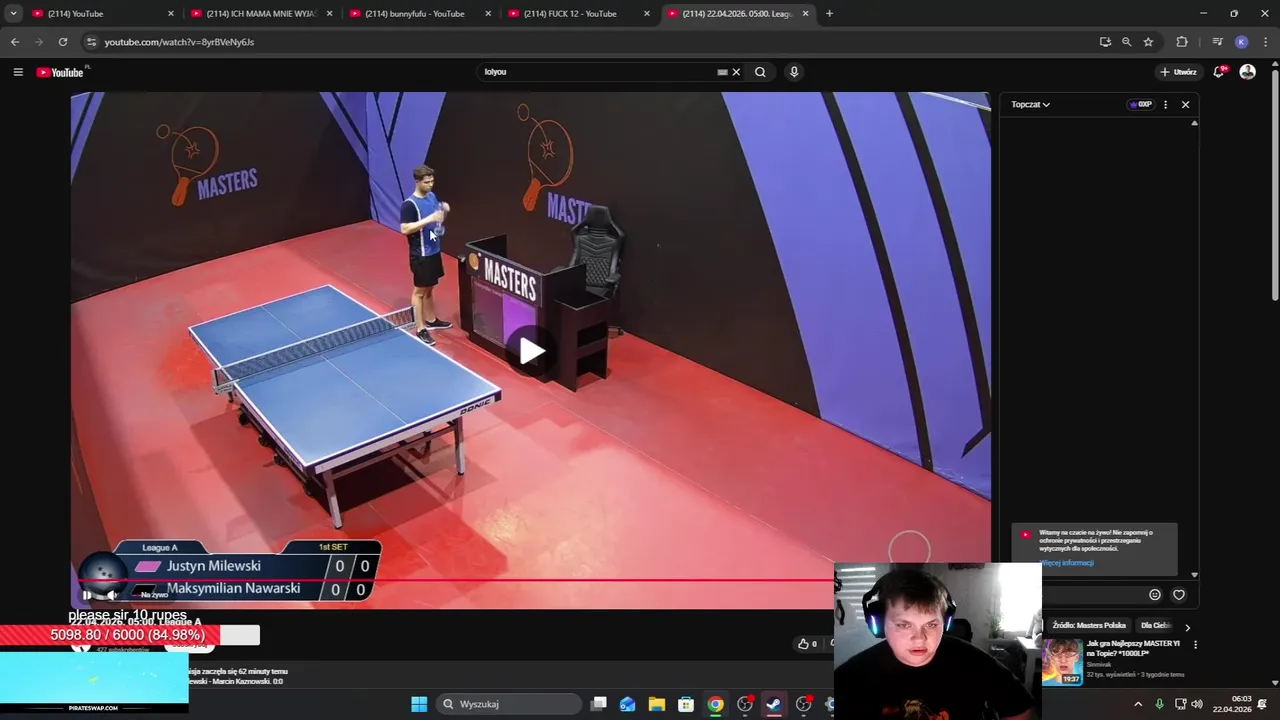The image size is (1280, 720).
Task: Click the Utwórz create button
Action: click(x=1178, y=72)
